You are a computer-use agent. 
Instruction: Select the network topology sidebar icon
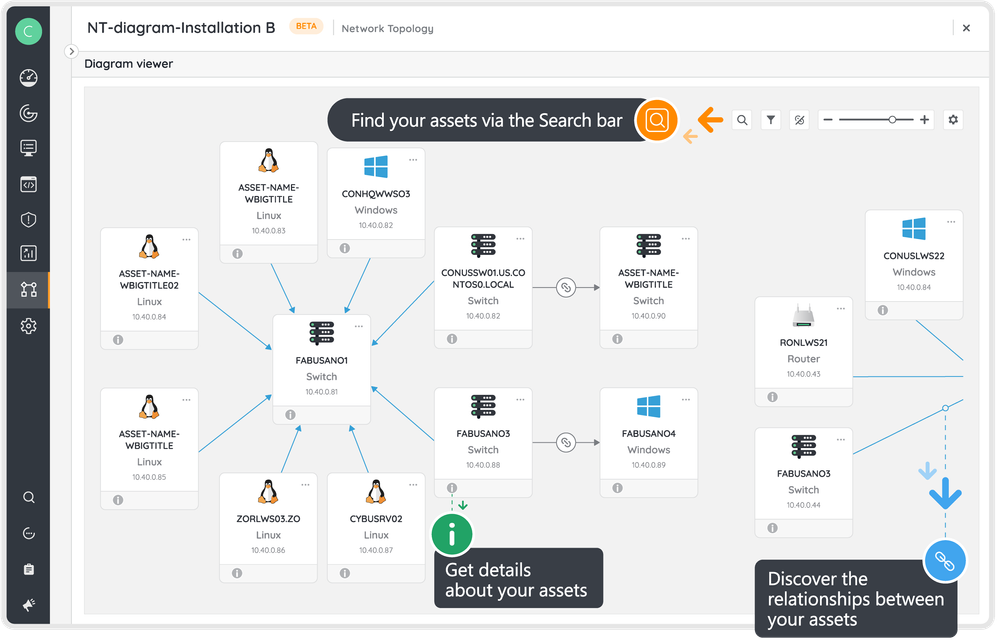tap(28, 290)
